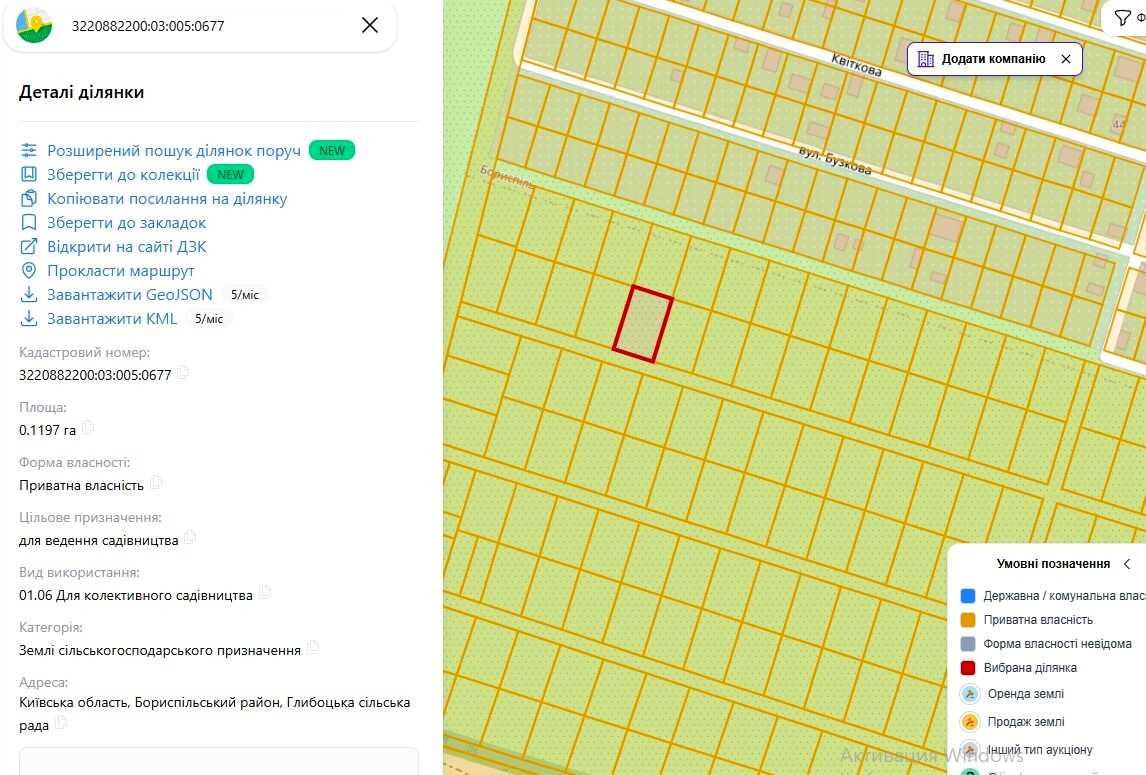Click the 5/міс badge next to KML
Screen dimensions: 1146x775
click(x=209, y=319)
